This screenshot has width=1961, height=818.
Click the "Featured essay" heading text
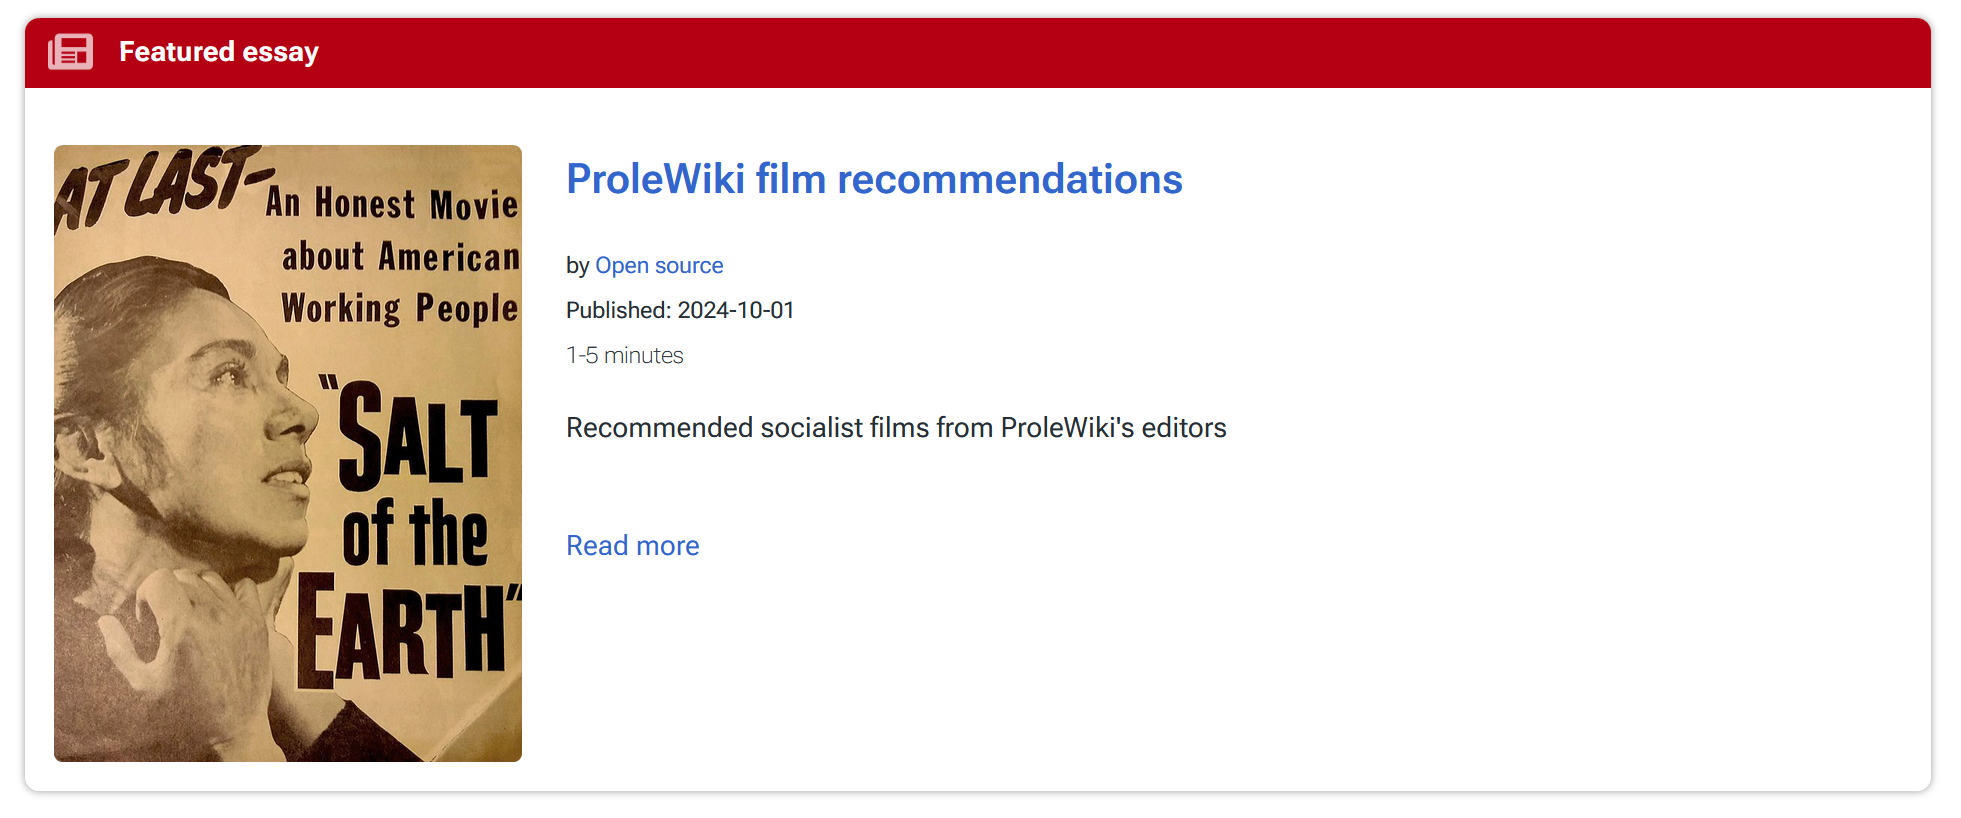pos(218,52)
